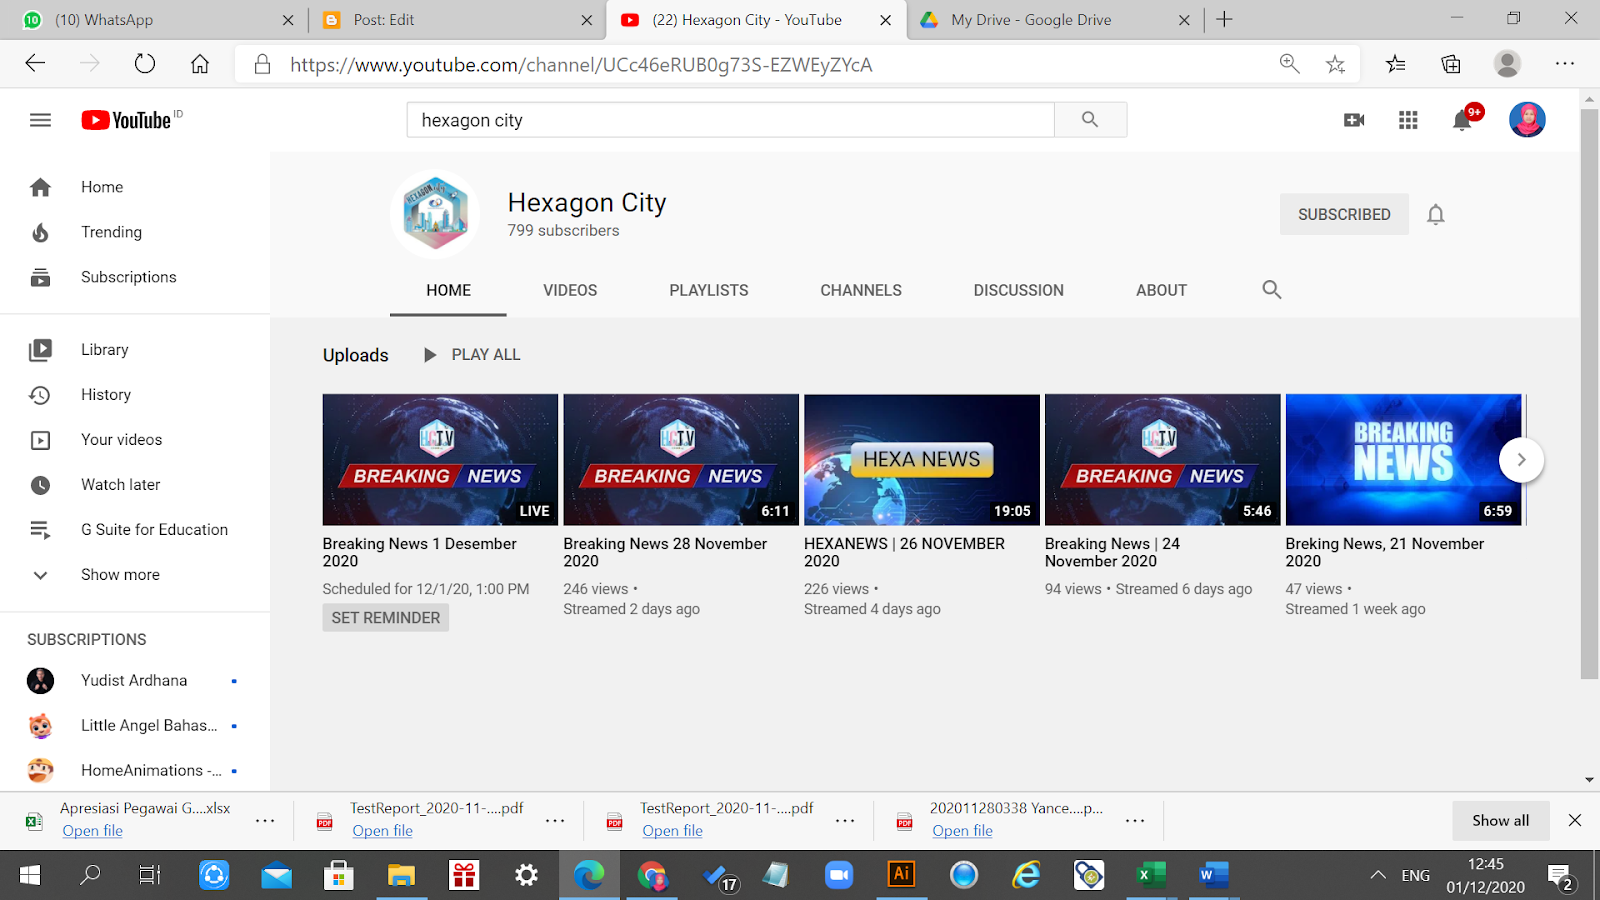Show hidden system tray icons
The image size is (1600, 900).
pos(1378,875)
